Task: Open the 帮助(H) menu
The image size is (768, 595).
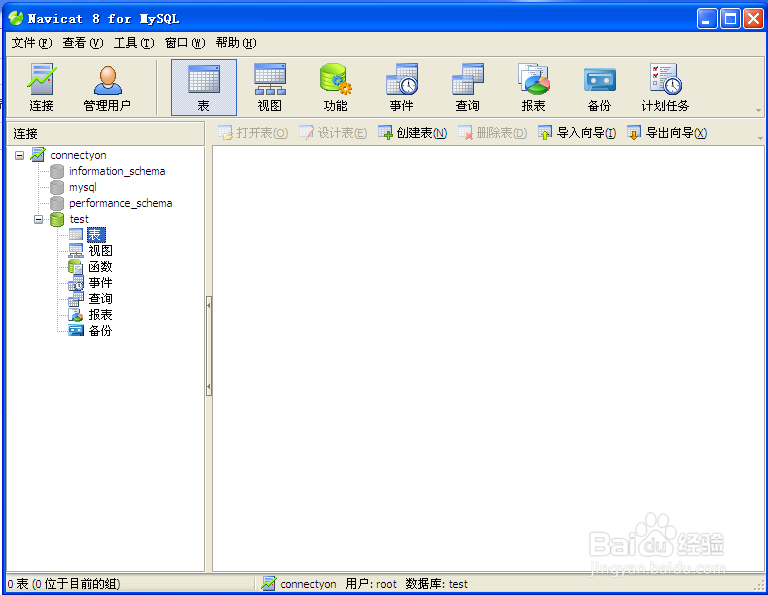Action: tap(236, 43)
